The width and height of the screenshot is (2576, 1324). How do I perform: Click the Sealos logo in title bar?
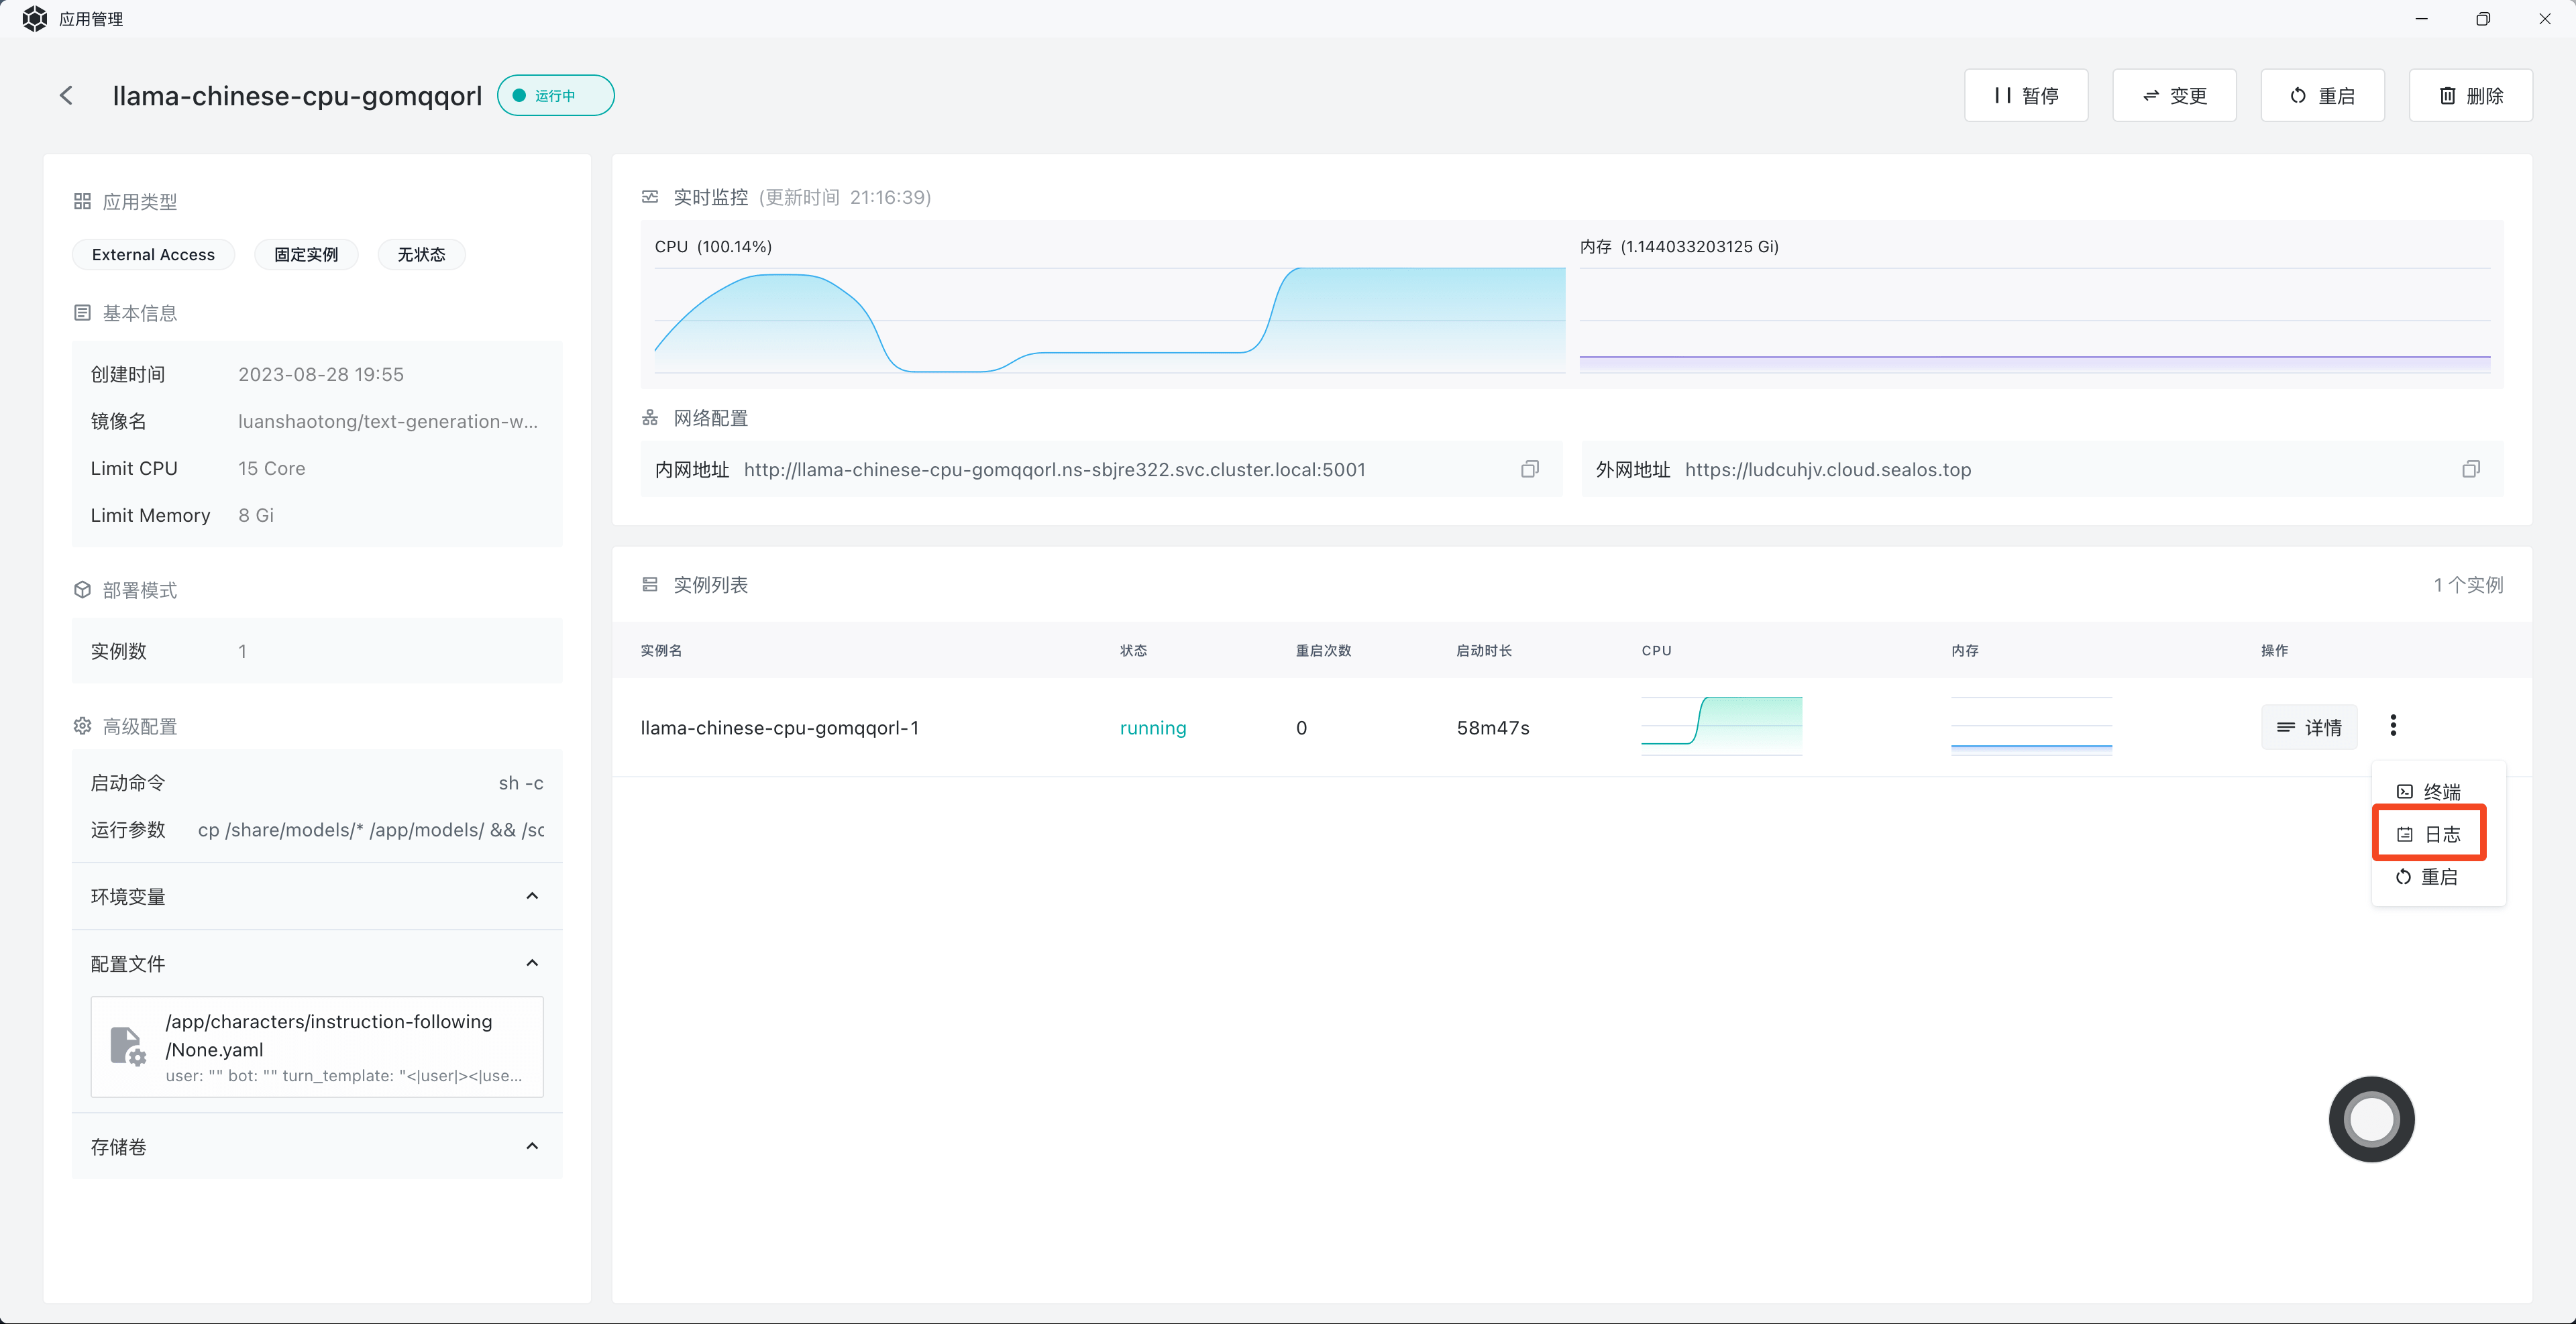34,19
